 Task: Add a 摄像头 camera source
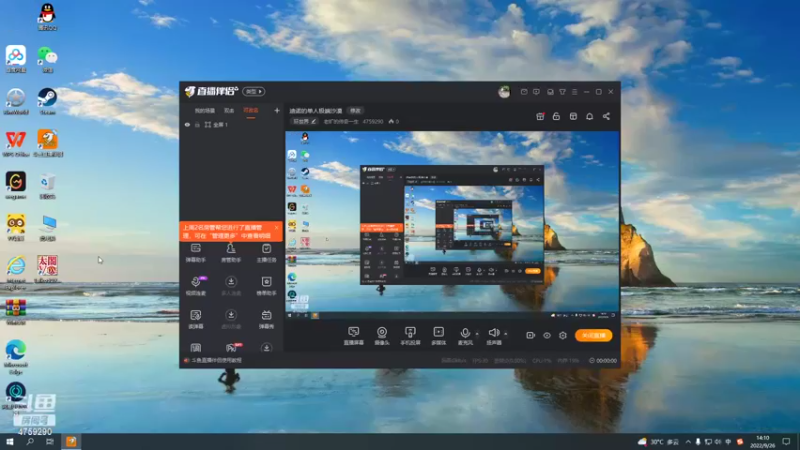pos(382,336)
